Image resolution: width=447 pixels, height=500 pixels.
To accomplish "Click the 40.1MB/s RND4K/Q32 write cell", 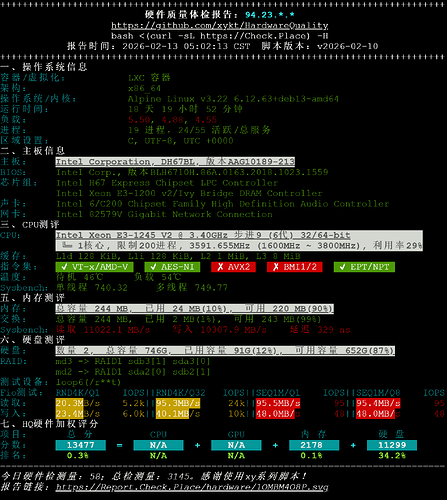I will [x=178, y=414].
